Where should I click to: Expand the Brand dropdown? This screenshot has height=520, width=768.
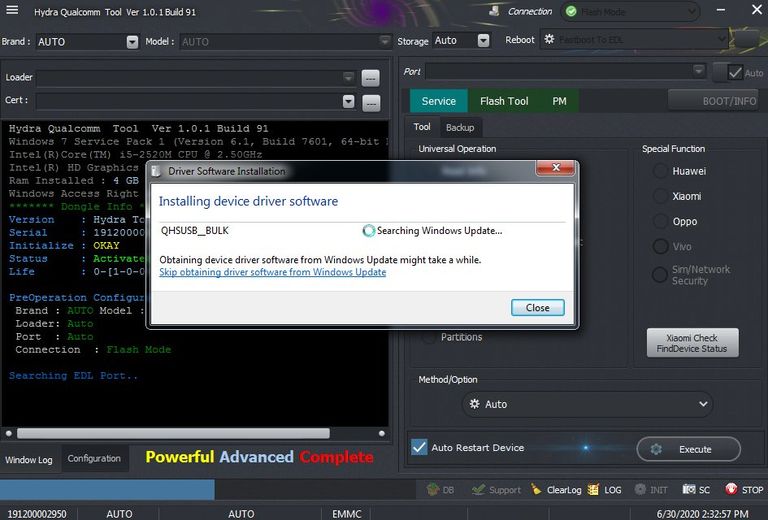tap(132, 42)
